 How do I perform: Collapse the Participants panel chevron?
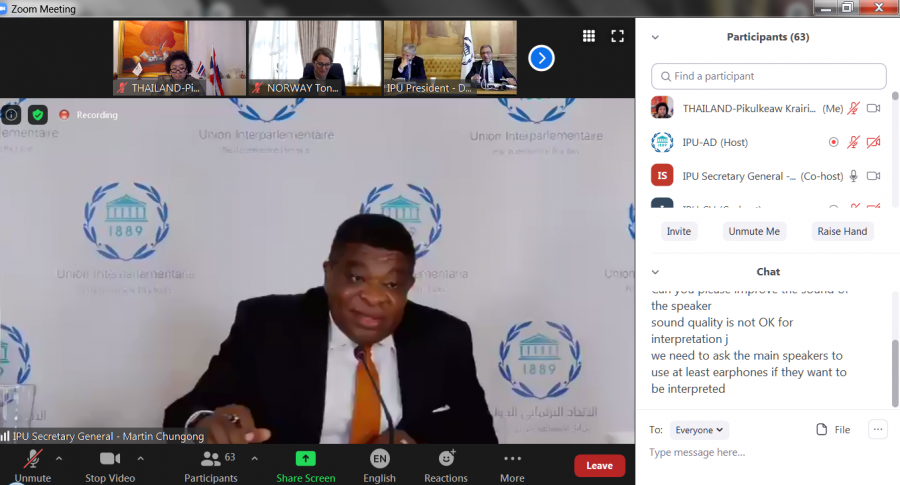(656, 37)
